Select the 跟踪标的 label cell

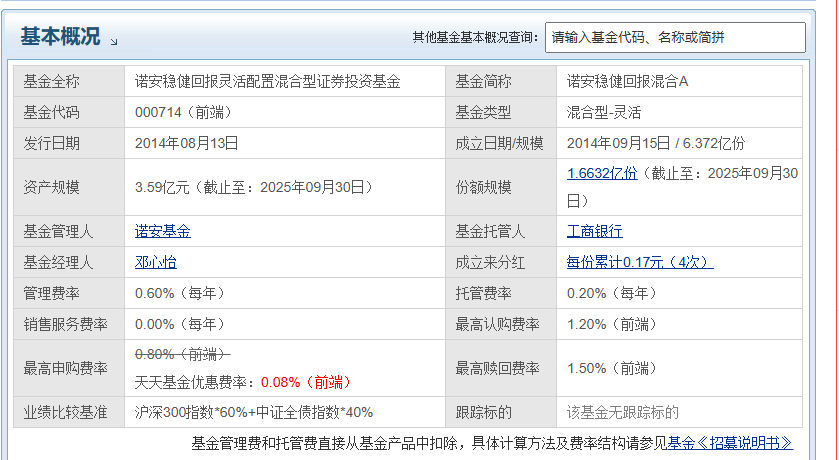tap(501, 412)
